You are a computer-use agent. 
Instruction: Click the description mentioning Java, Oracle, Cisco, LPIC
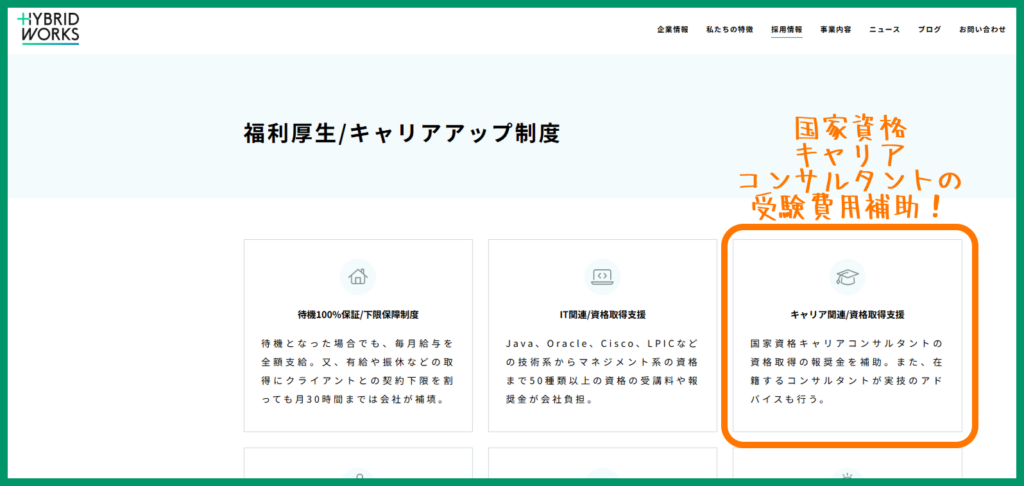[602, 371]
